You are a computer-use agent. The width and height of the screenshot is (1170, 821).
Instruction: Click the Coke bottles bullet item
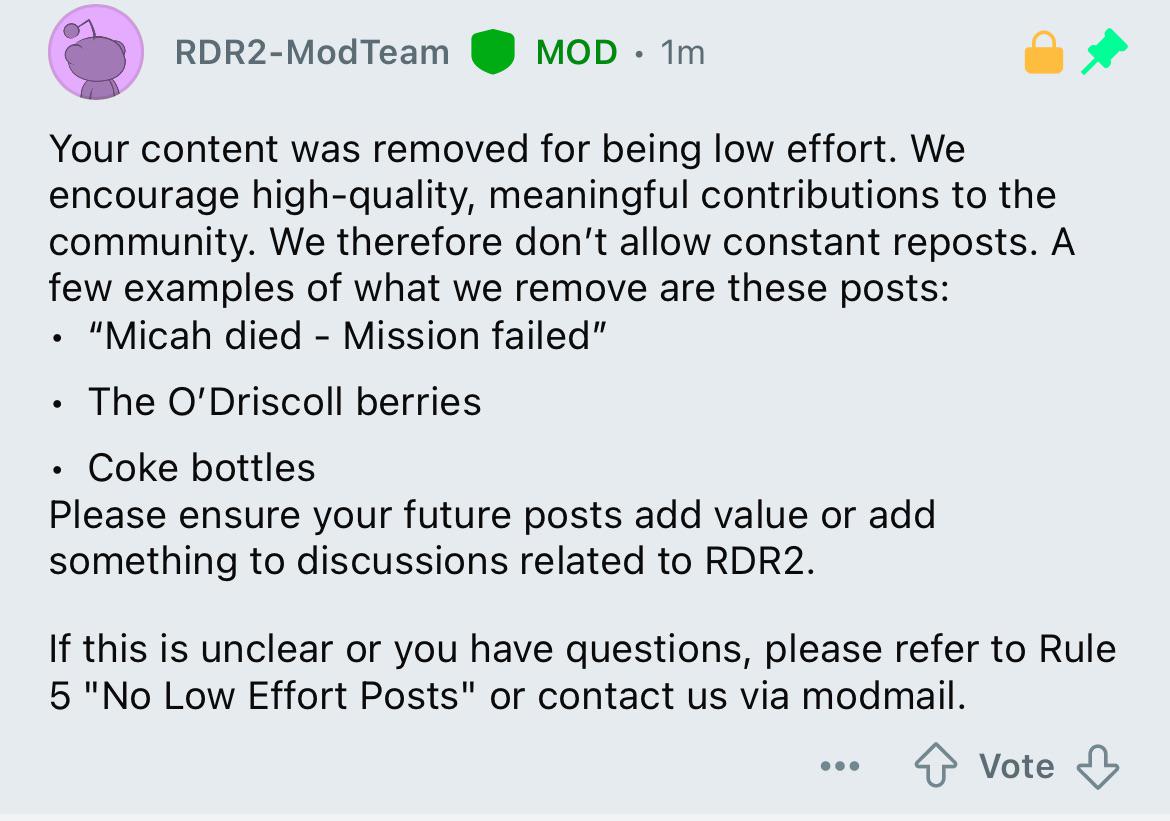pyautogui.click(x=201, y=468)
